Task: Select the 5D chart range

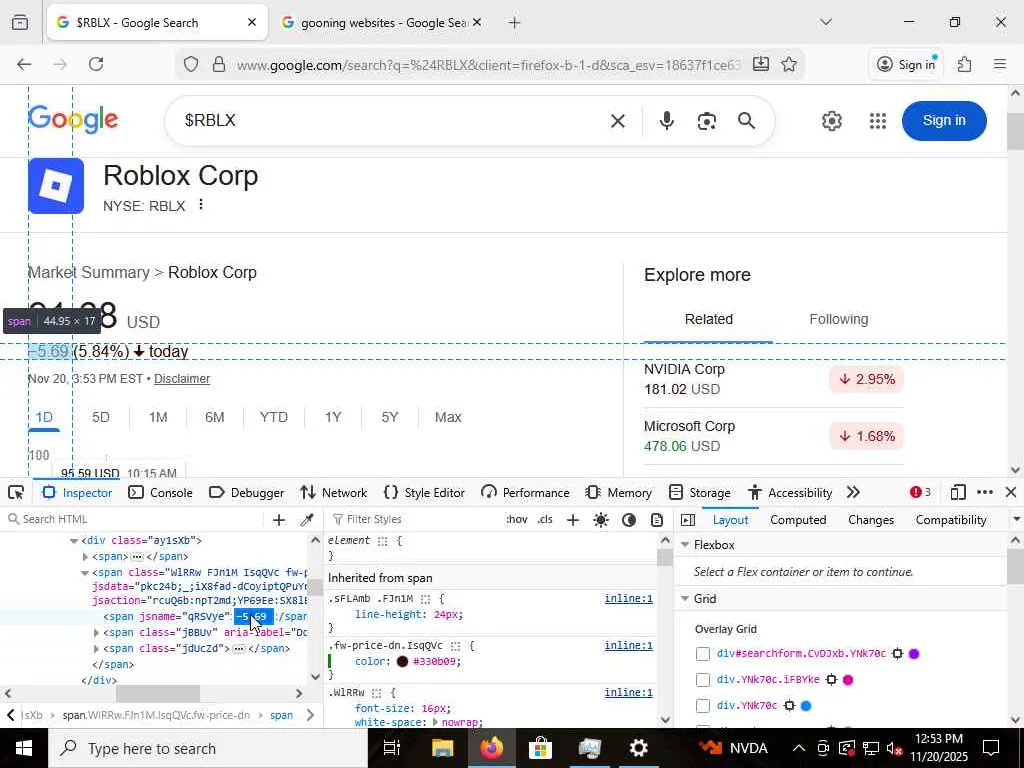Action: (x=101, y=417)
